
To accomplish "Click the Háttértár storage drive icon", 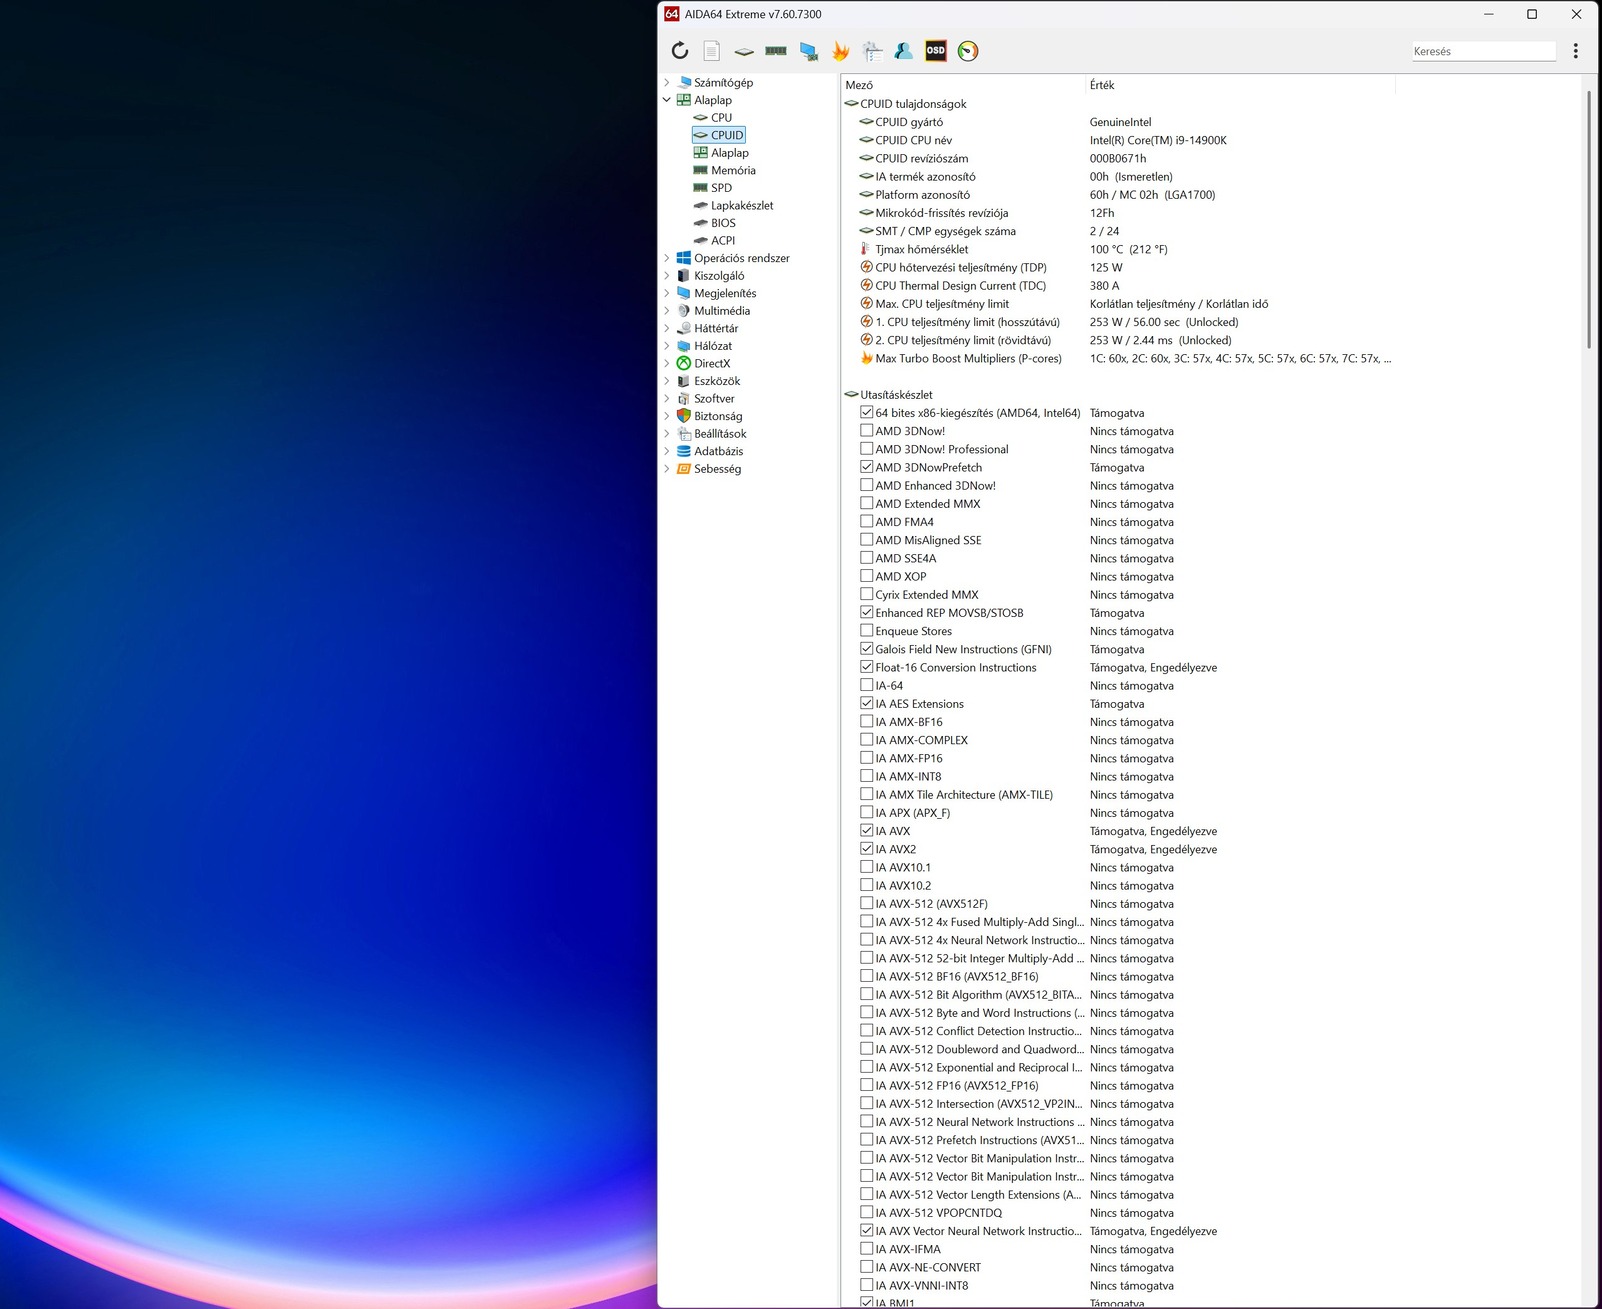I will 684,328.
